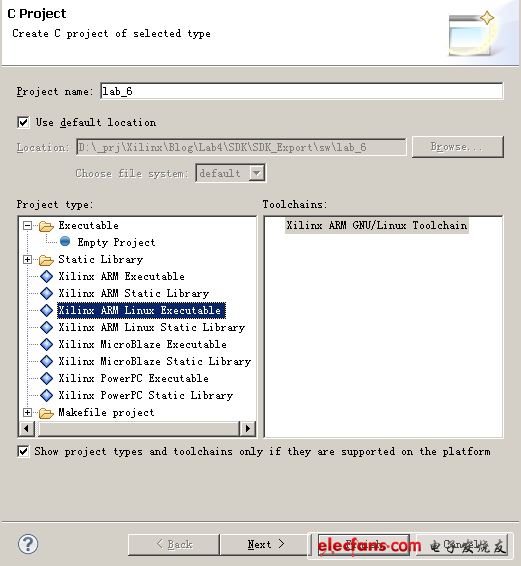Select Xilinx ARM Linux Executable project type
The image size is (521, 566).
[x=141, y=310]
